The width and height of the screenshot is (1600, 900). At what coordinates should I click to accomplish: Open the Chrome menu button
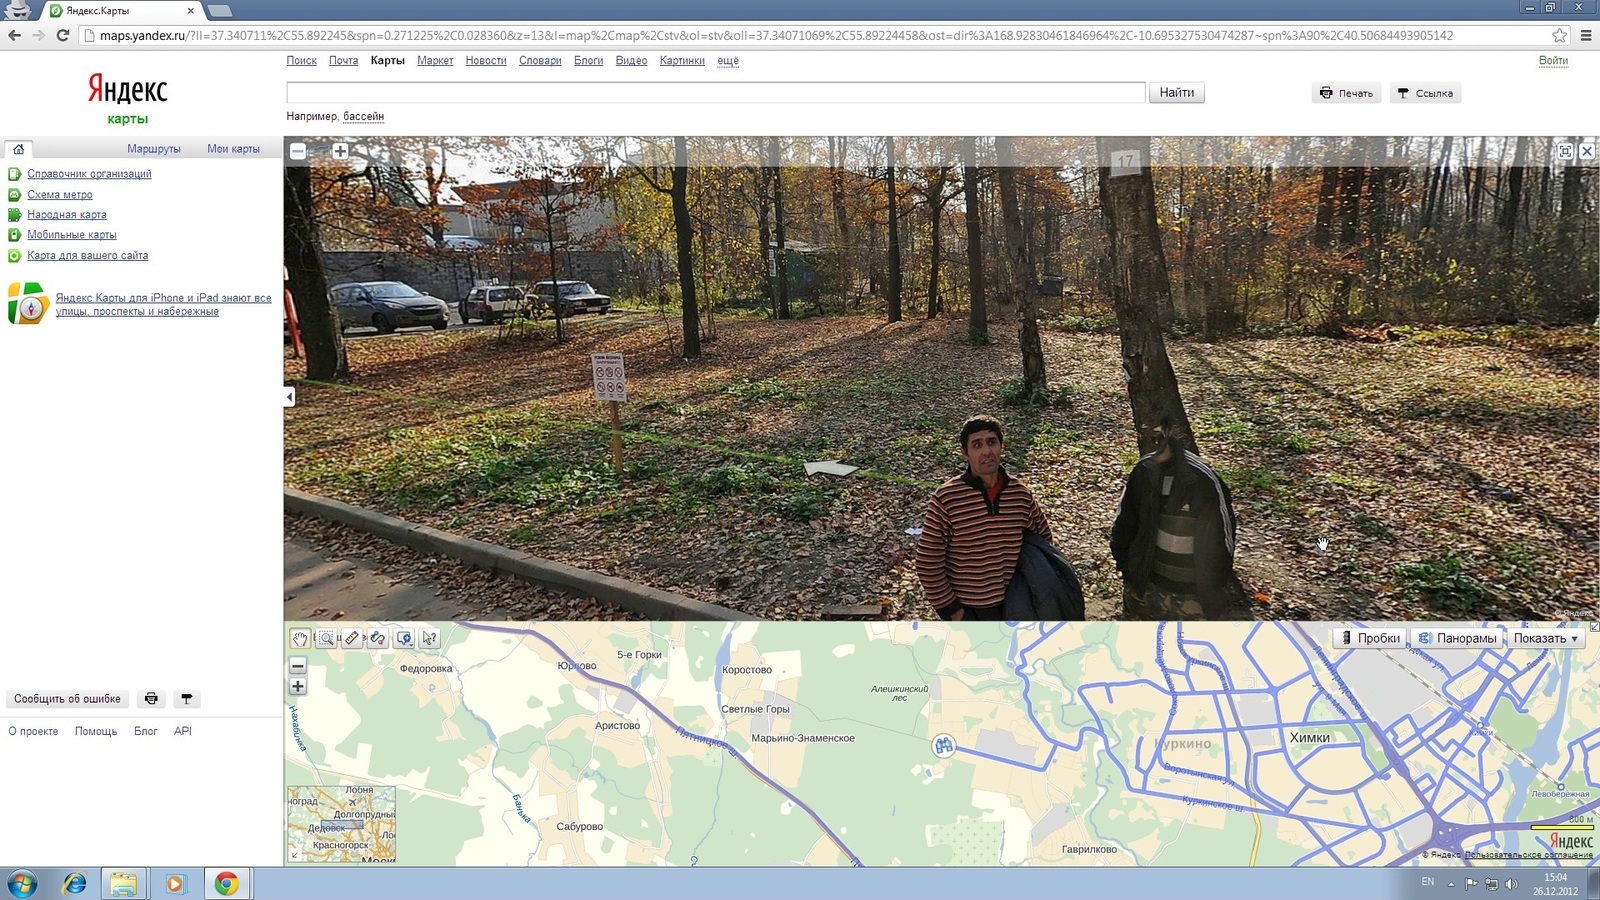click(1585, 35)
